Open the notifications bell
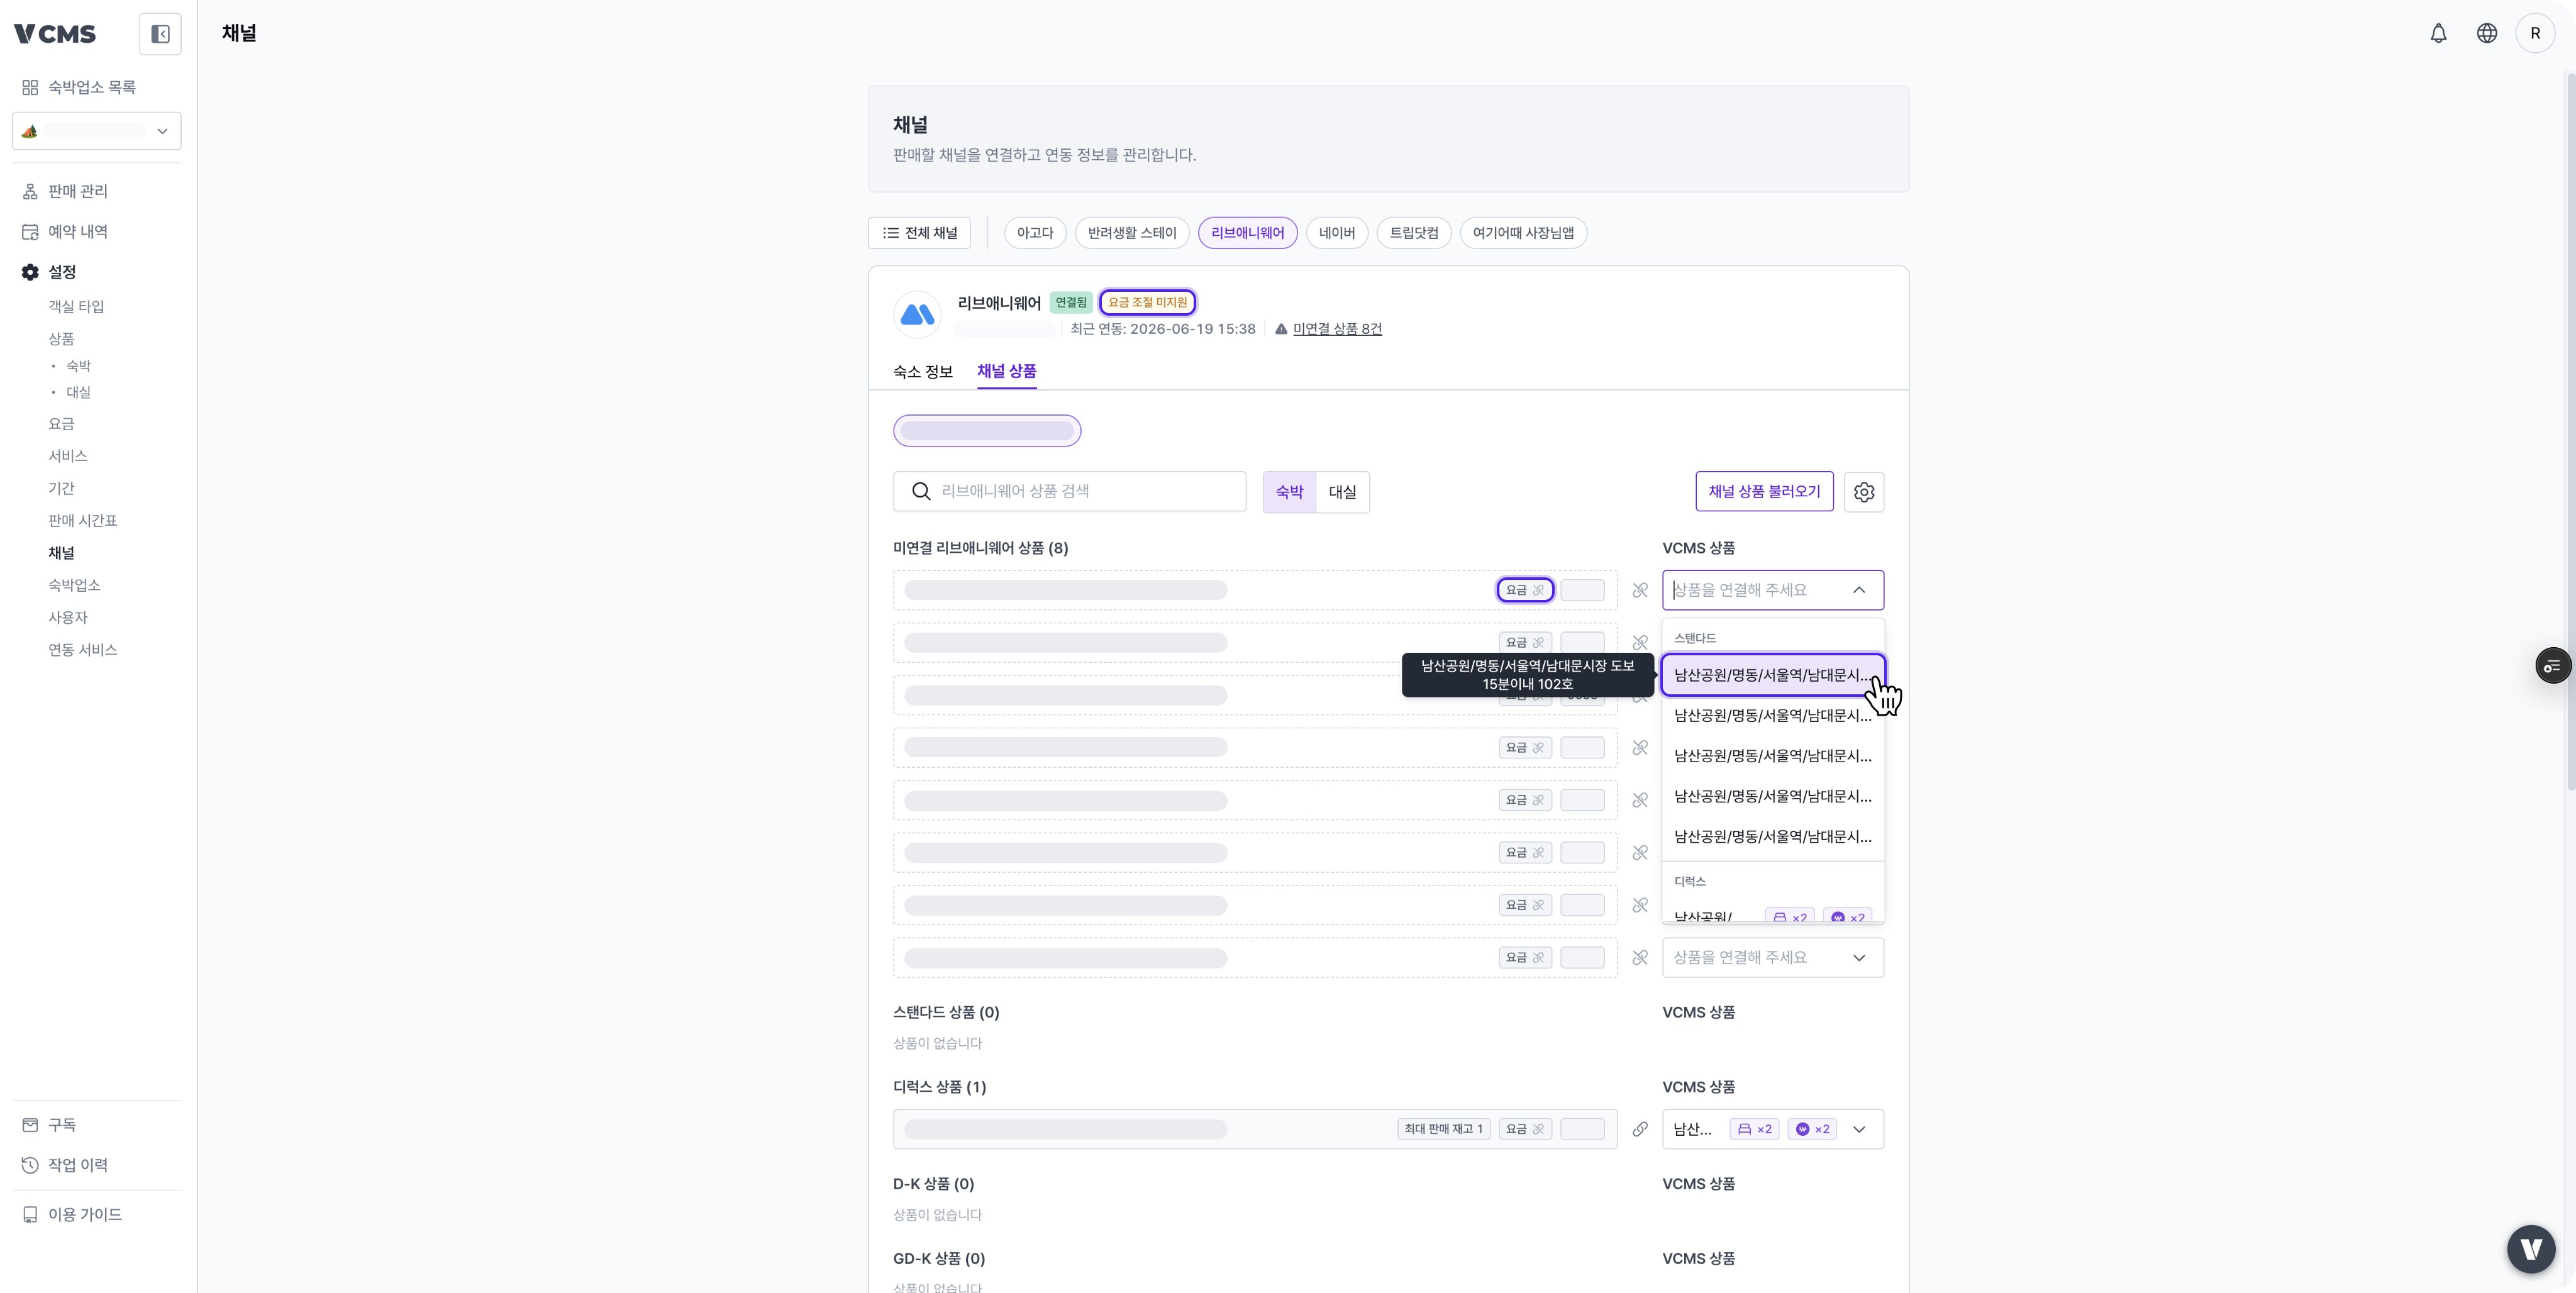This screenshot has height=1293, width=2576. pos(2438,34)
